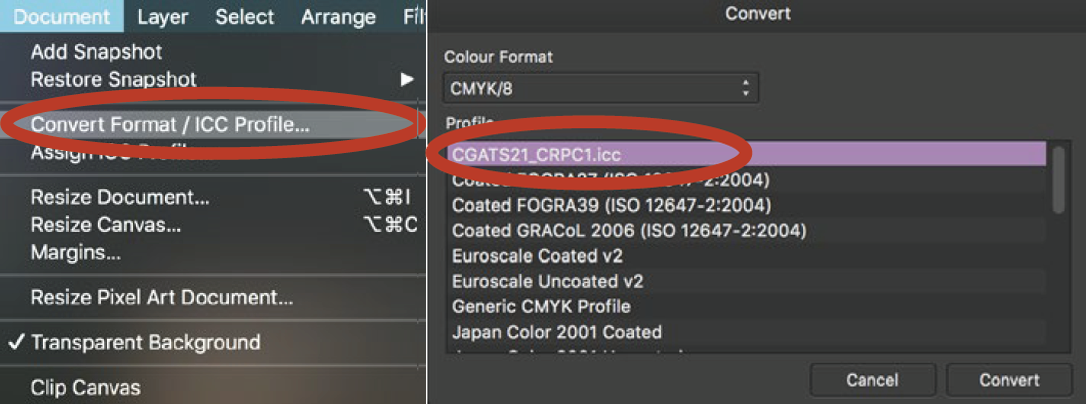Image resolution: width=1086 pixels, height=404 pixels.
Task: Open the Select menu
Action: [x=244, y=17]
